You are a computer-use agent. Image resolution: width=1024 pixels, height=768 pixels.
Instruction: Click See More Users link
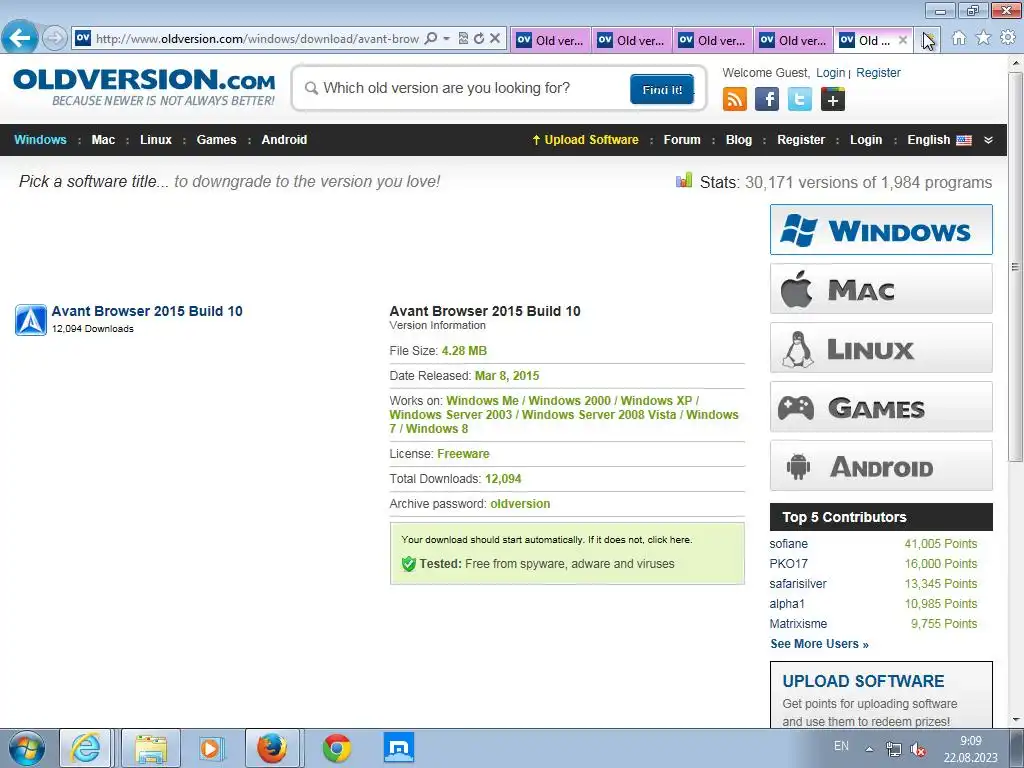819,644
